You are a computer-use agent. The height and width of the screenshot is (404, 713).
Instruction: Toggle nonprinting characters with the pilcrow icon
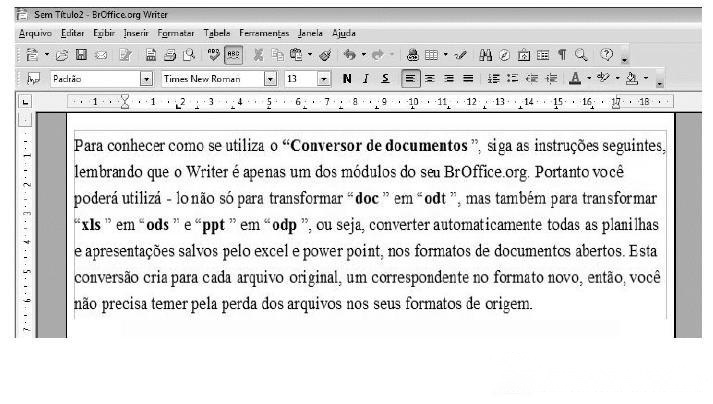tap(562, 55)
